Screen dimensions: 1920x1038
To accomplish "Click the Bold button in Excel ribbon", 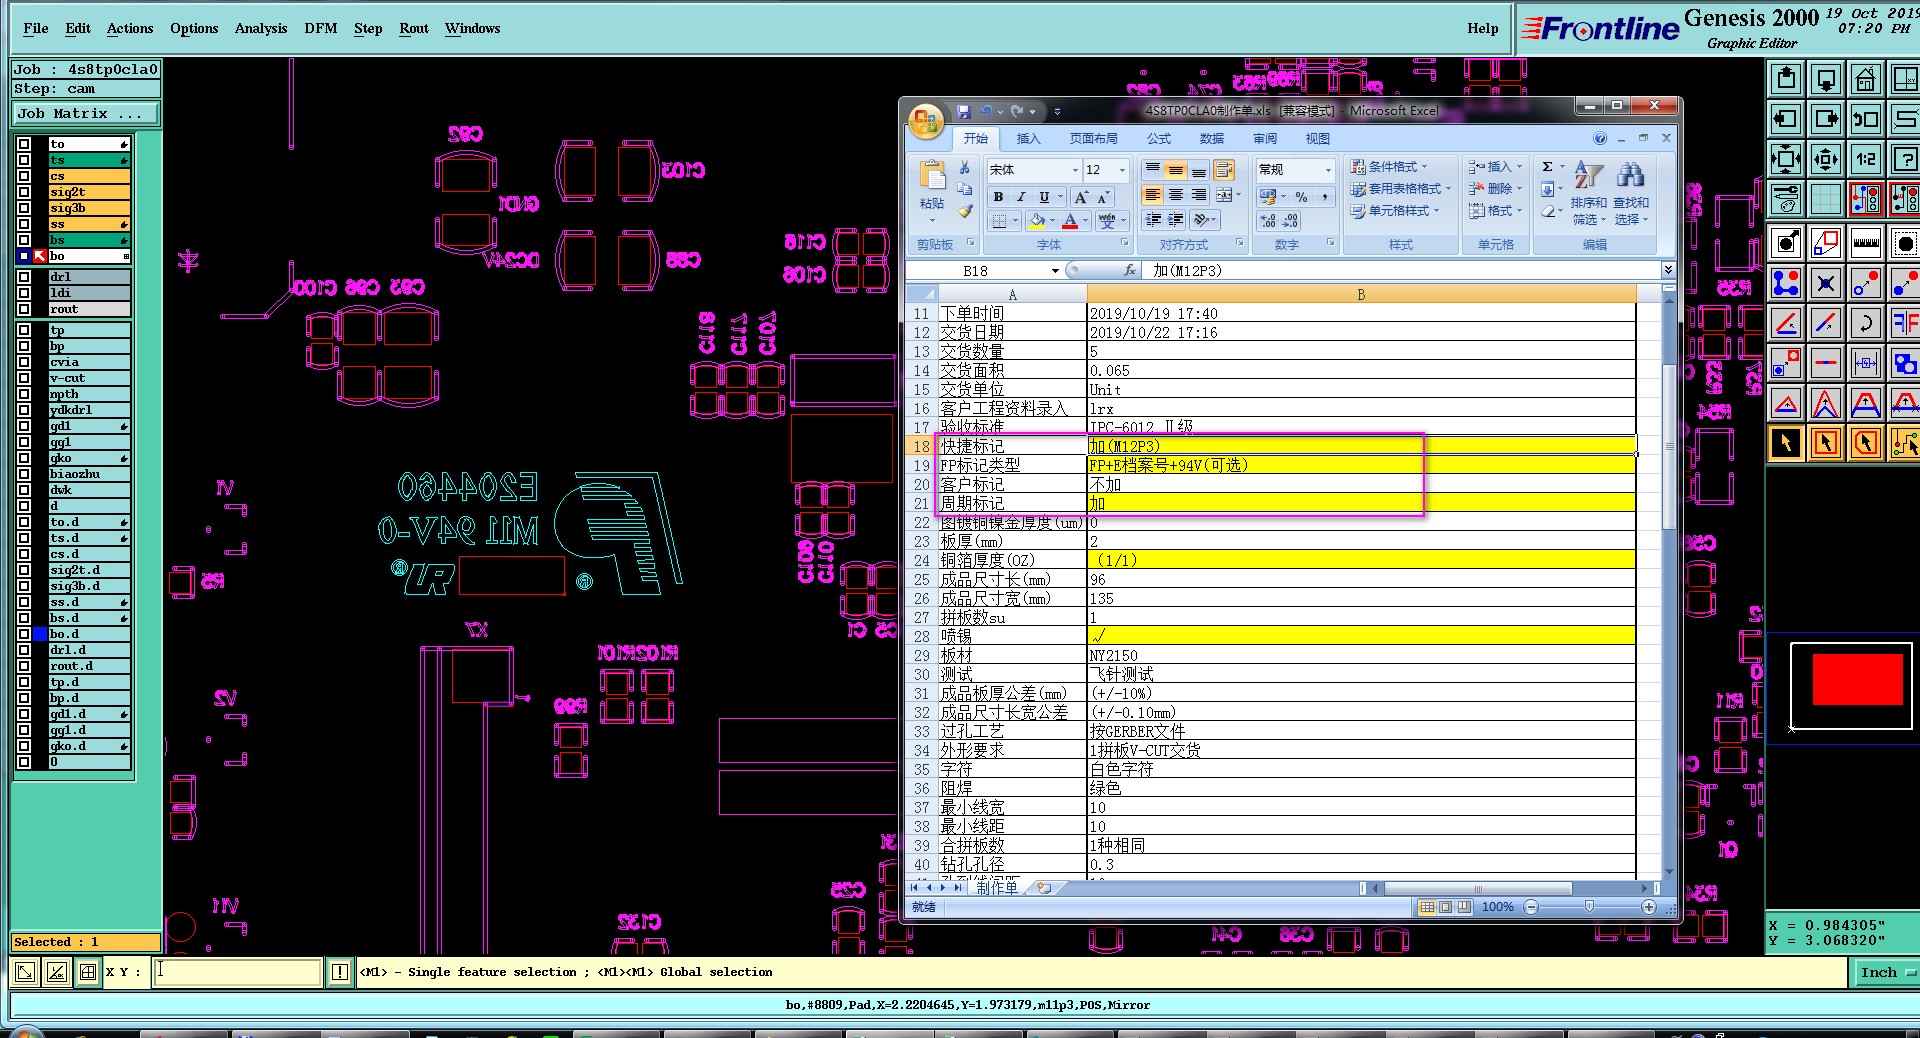I will pyautogui.click(x=998, y=196).
